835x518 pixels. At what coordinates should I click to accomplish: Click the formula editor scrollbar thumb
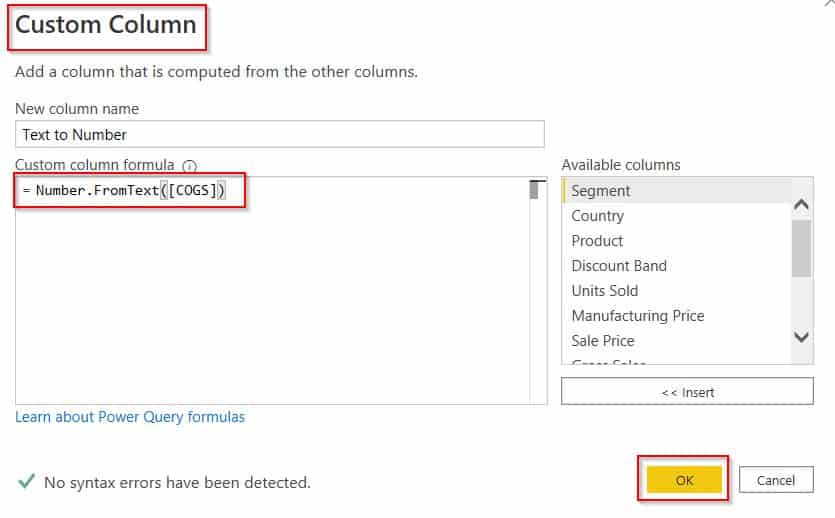click(534, 190)
